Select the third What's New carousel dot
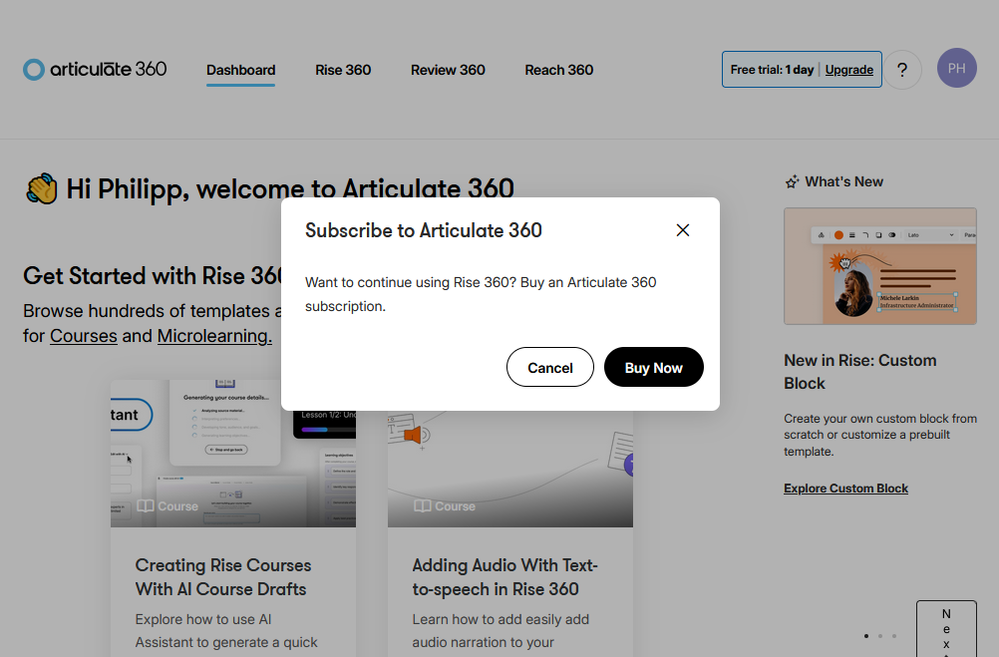The image size is (999, 657). point(894,636)
